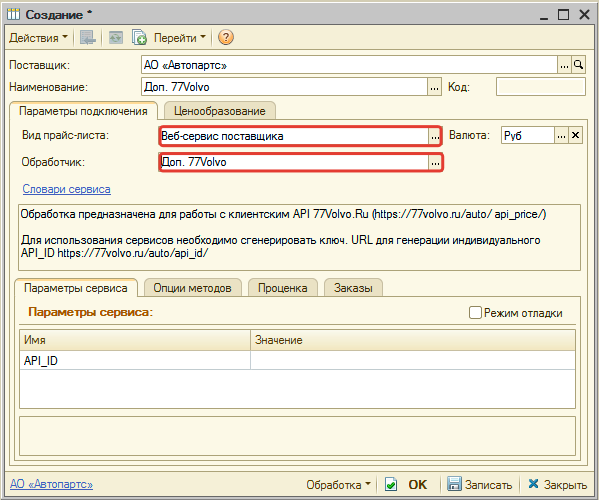
Task: Switch to the Ценообразование tab
Action: [220, 111]
